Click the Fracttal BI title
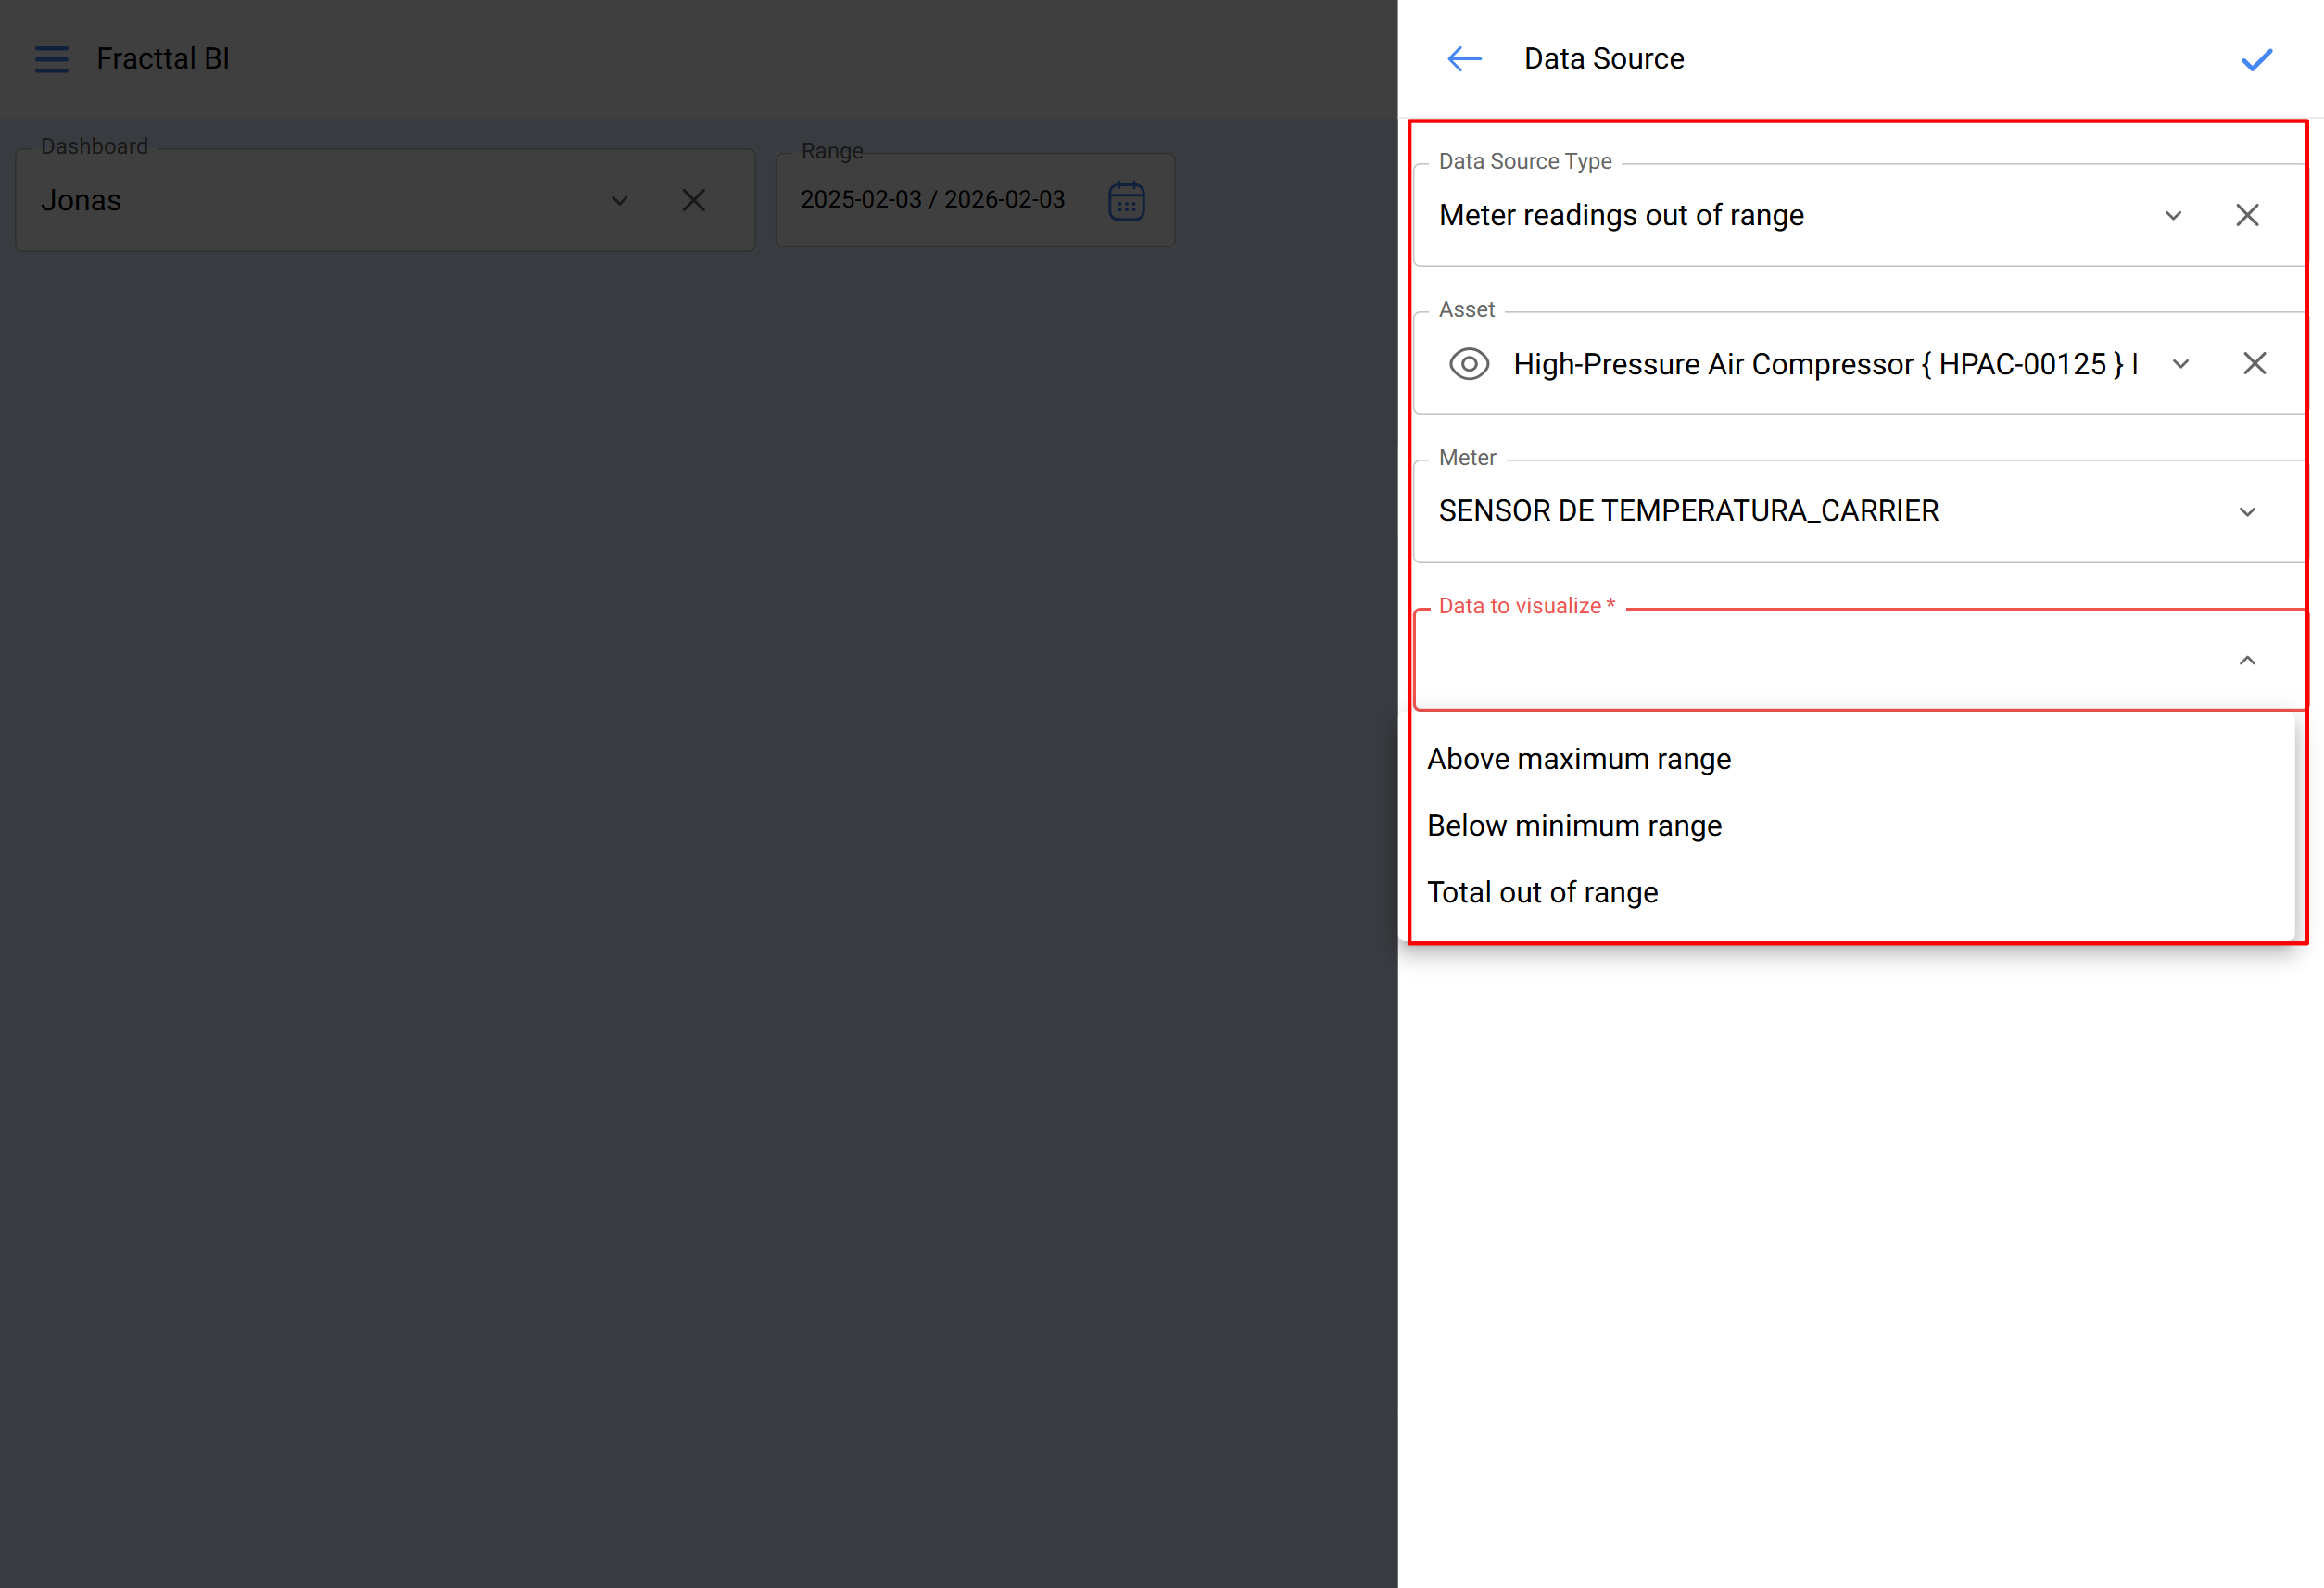The height and width of the screenshot is (1588, 2324). (163, 59)
